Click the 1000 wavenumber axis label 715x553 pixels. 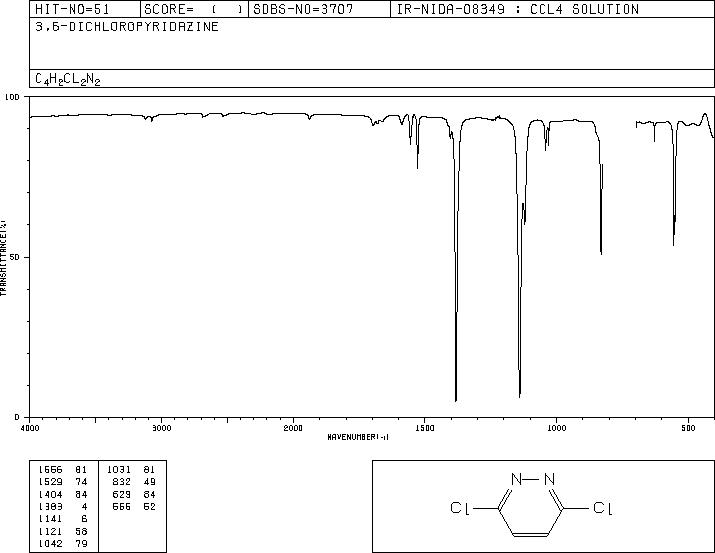(x=556, y=428)
